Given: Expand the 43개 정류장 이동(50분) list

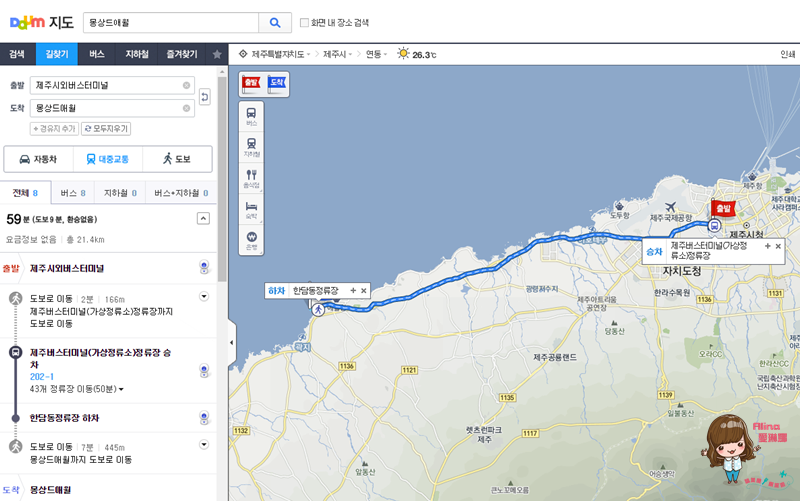Looking at the screenshot, I should [x=77, y=389].
